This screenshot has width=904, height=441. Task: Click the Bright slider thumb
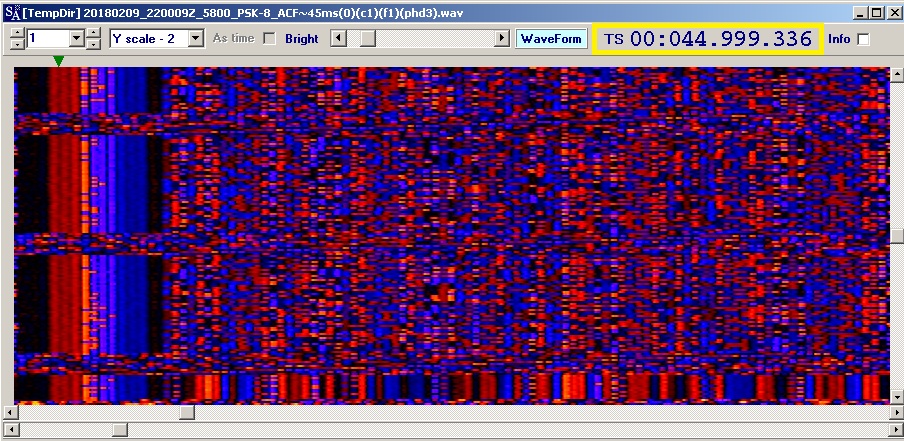(x=368, y=39)
